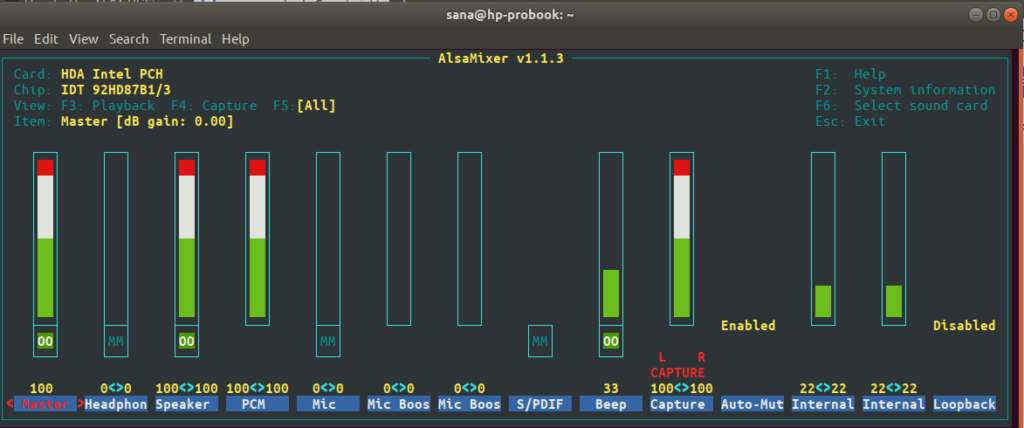
Task: Click the red CAPTURE toggle text
Action: pos(678,373)
